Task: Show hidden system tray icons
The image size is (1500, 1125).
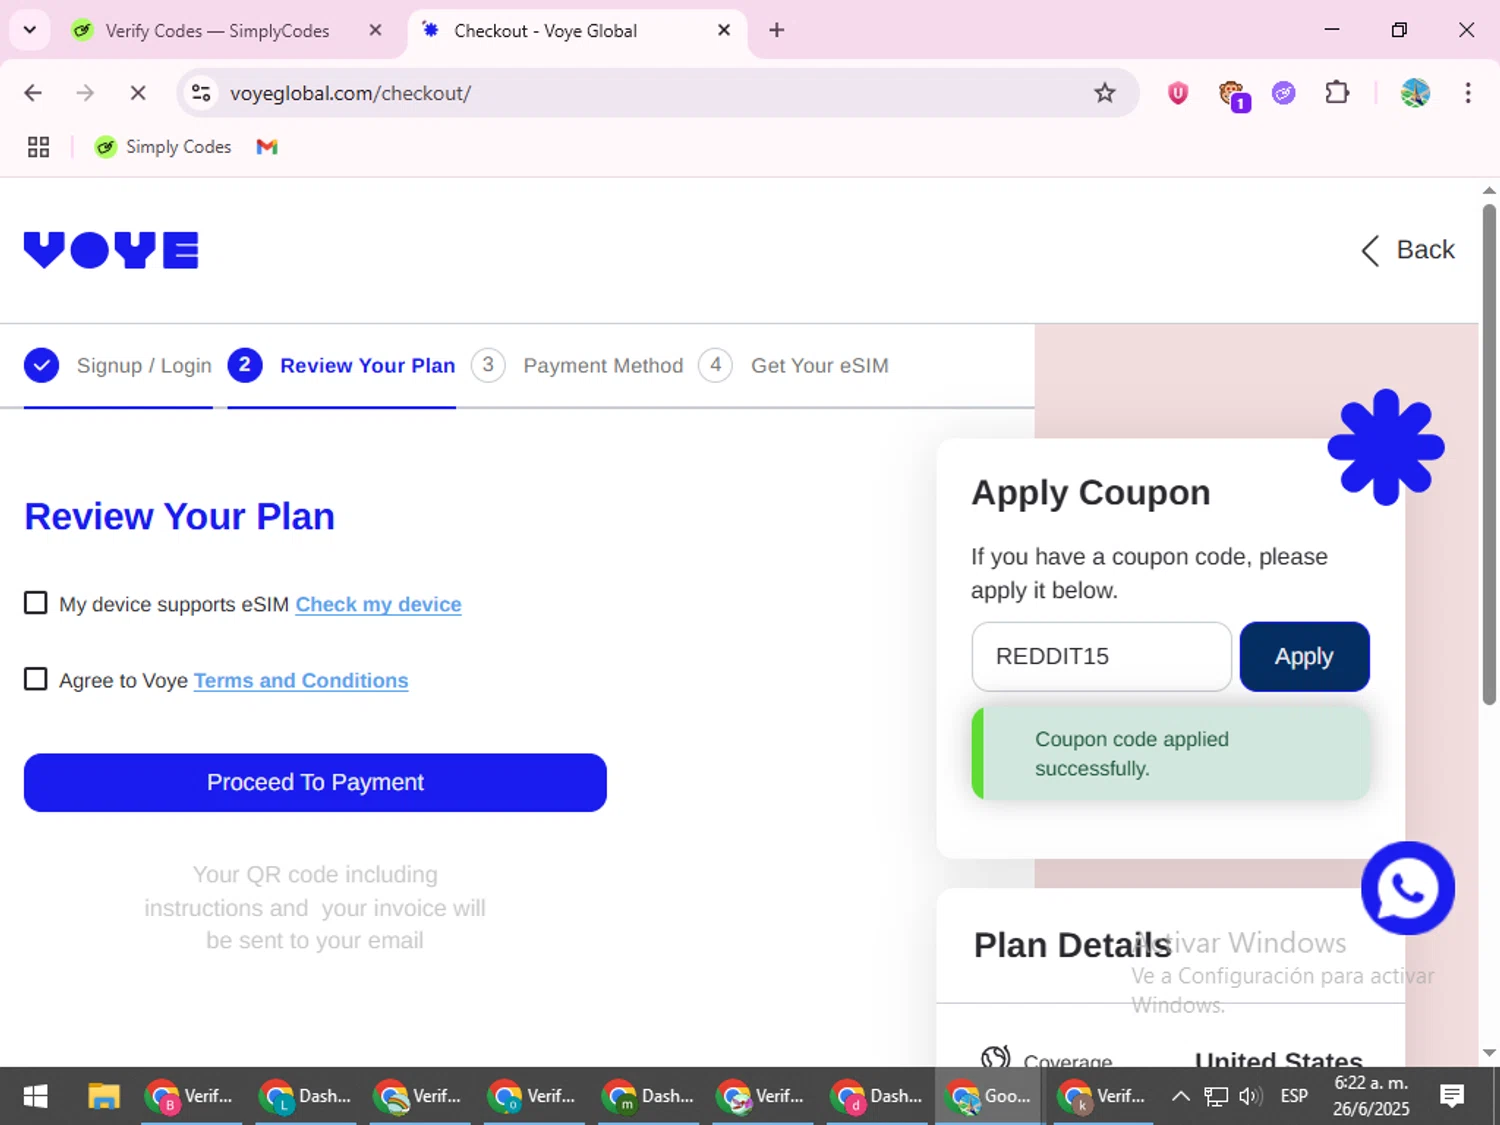Action: point(1180,1096)
